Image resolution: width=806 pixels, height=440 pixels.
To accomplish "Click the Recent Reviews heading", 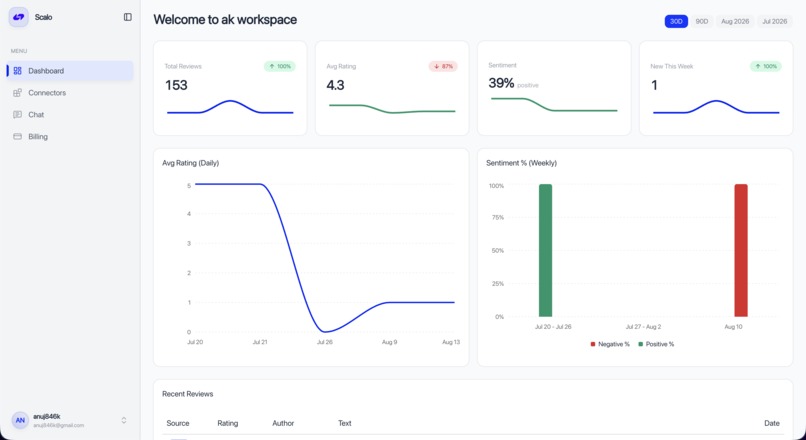I will [x=188, y=394].
